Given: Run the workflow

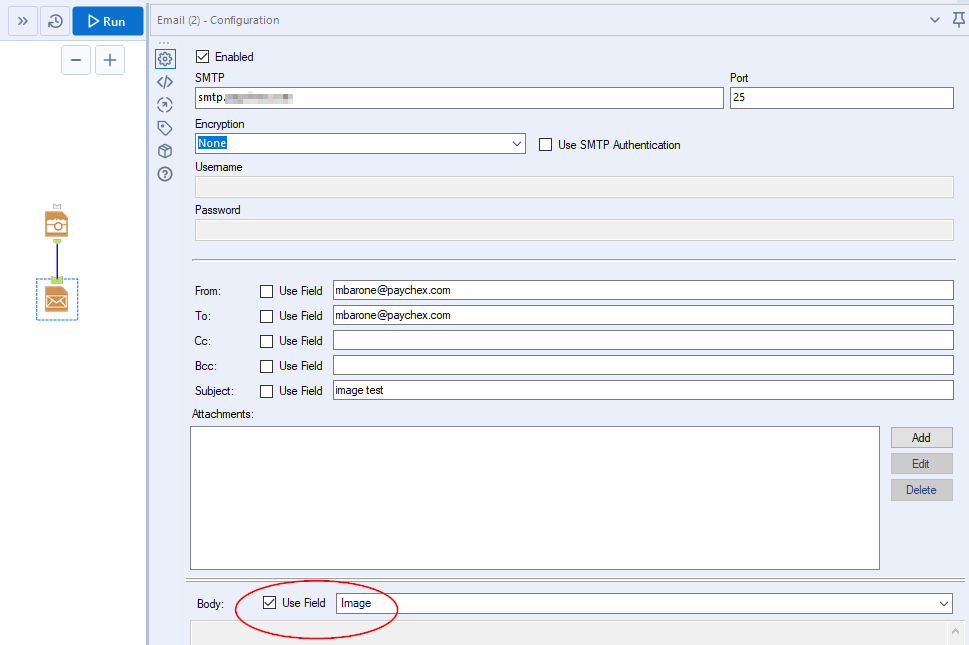Looking at the screenshot, I should point(108,21).
